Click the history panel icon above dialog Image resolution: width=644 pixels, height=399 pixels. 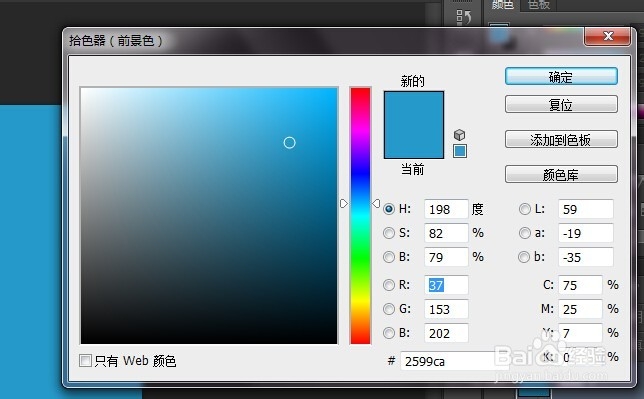(x=463, y=16)
